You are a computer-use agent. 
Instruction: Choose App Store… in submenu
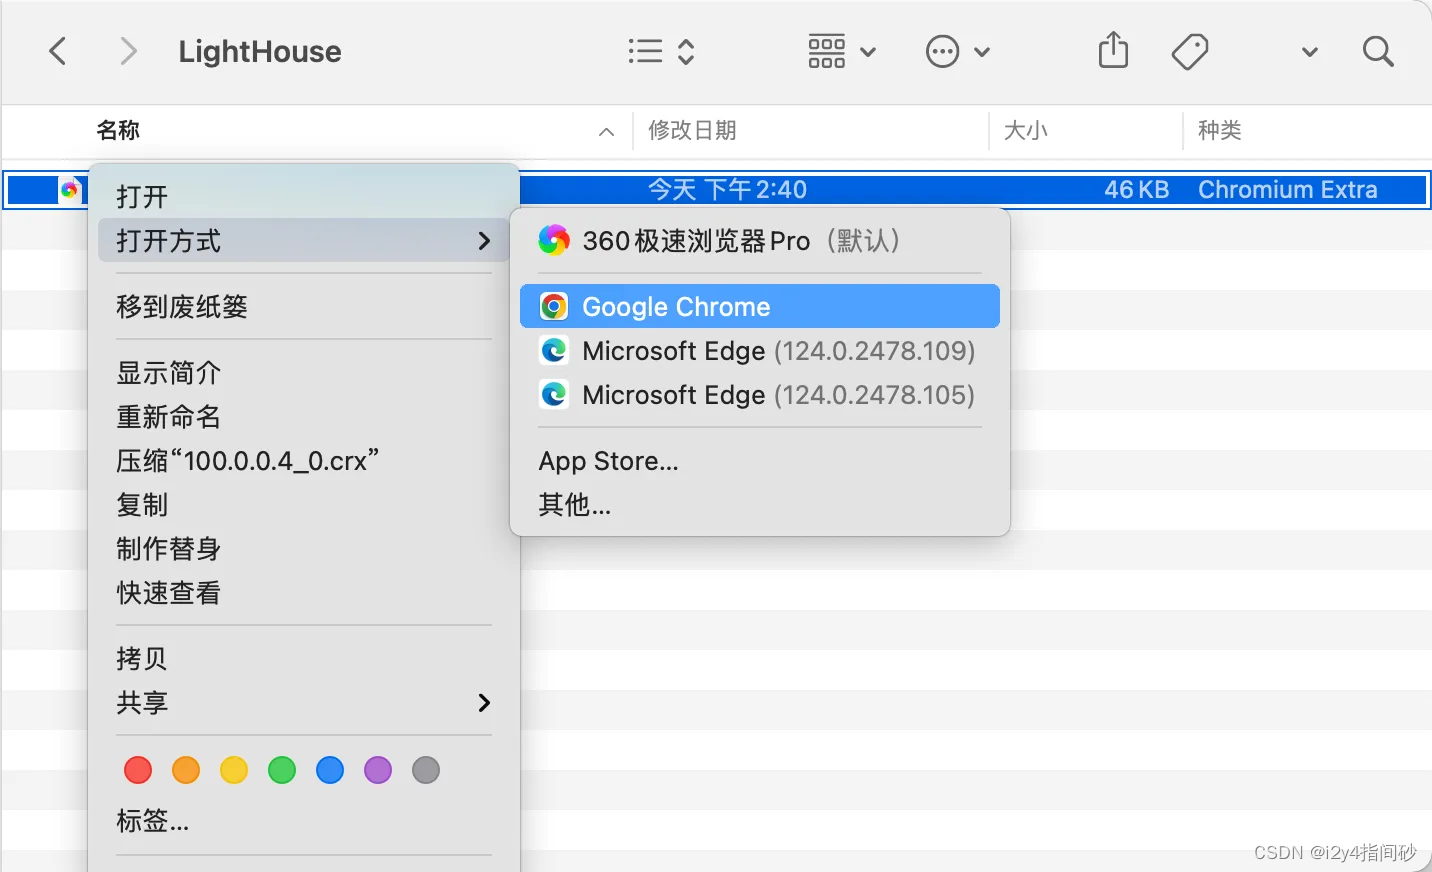[760, 460]
